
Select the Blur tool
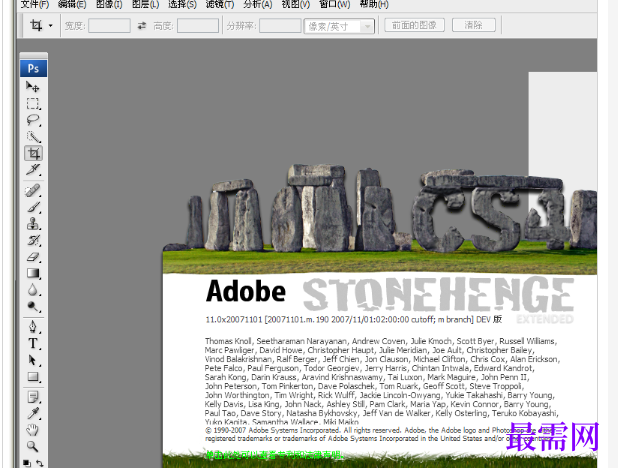[33, 290]
